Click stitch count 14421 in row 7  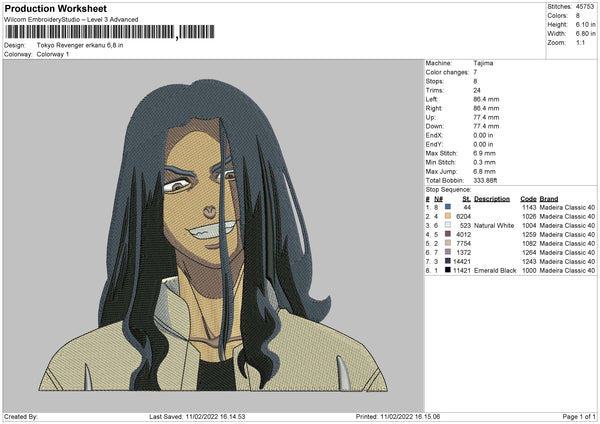(x=462, y=261)
